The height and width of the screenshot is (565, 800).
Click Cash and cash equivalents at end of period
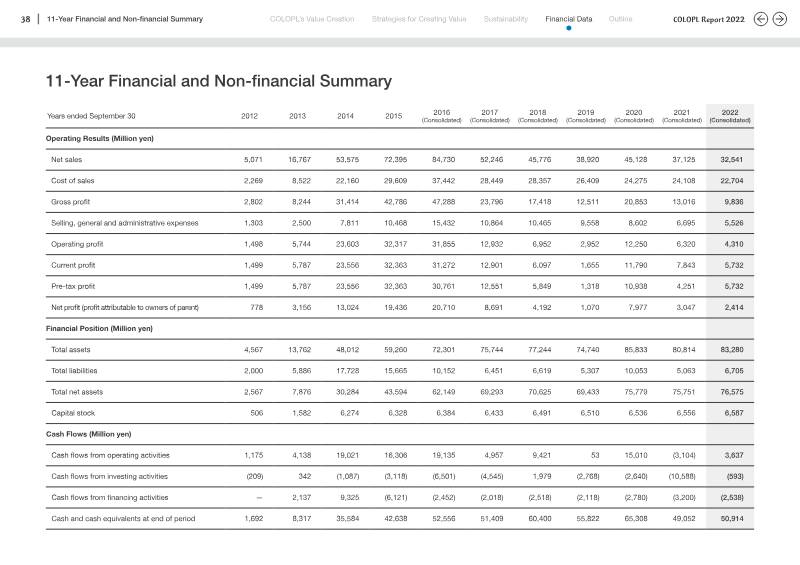(x=123, y=519)
